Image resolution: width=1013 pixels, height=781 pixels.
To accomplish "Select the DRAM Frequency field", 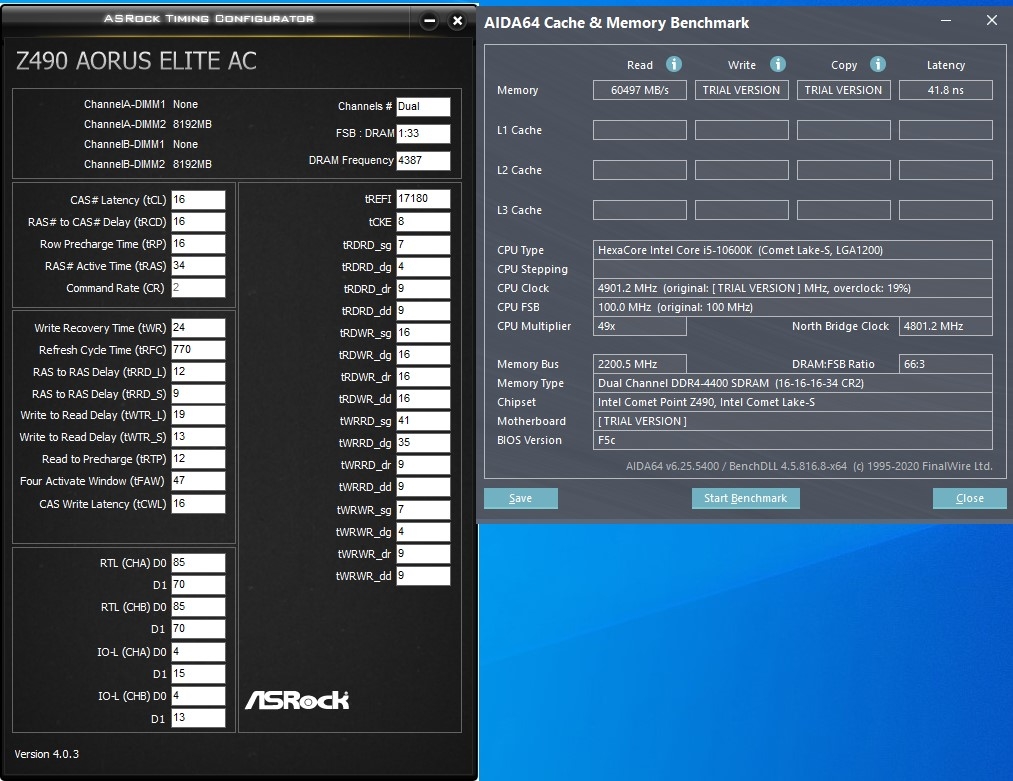I will pos(423,160).
